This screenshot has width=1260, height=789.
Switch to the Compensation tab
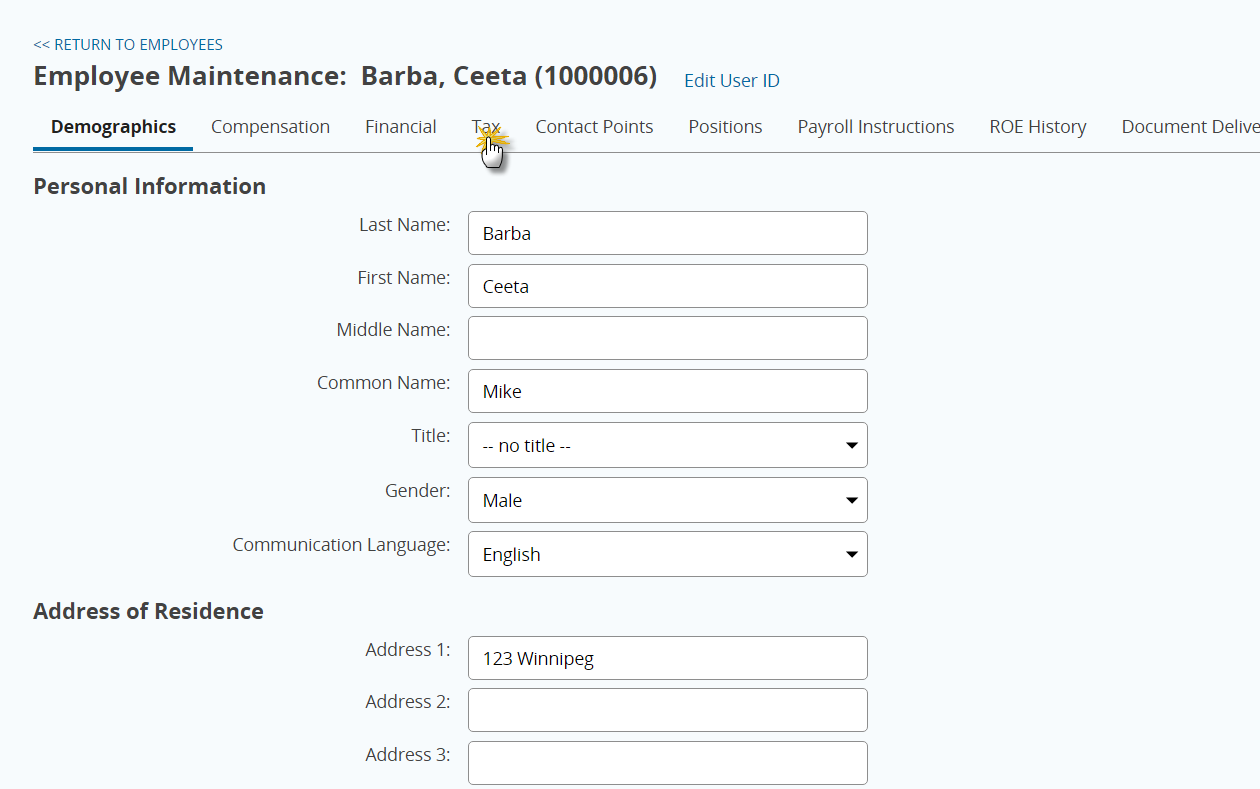pyautogui.click(x=270, y=127)
